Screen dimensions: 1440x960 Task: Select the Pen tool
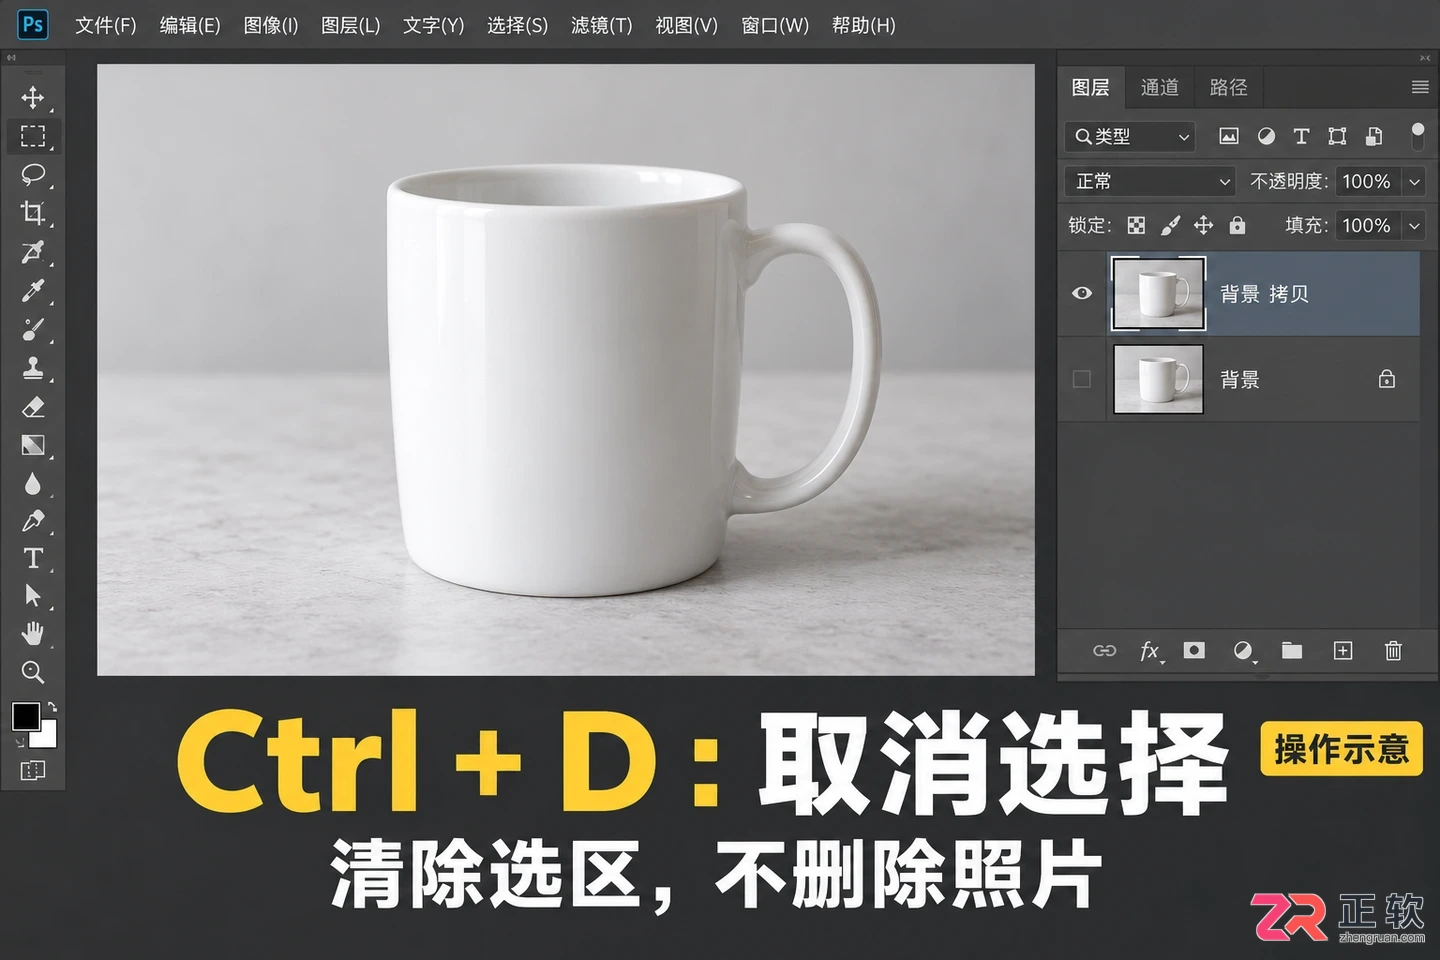pos(33,521)
